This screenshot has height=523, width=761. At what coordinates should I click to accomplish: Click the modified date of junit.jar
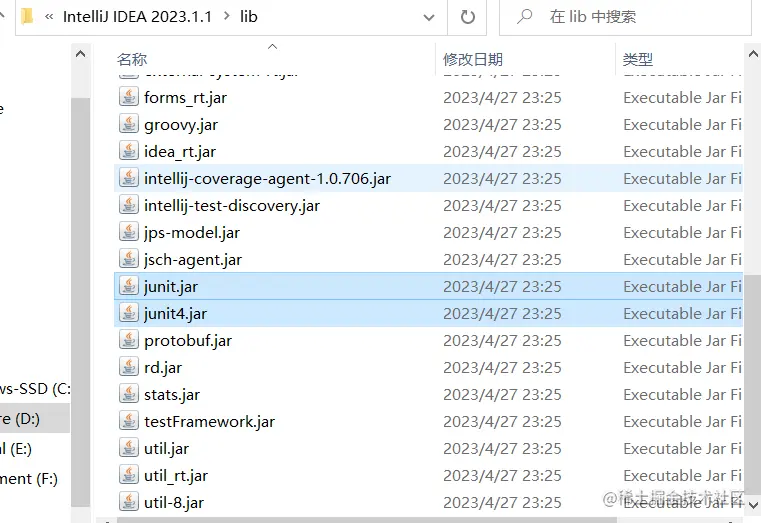click(x=502, y=287)
